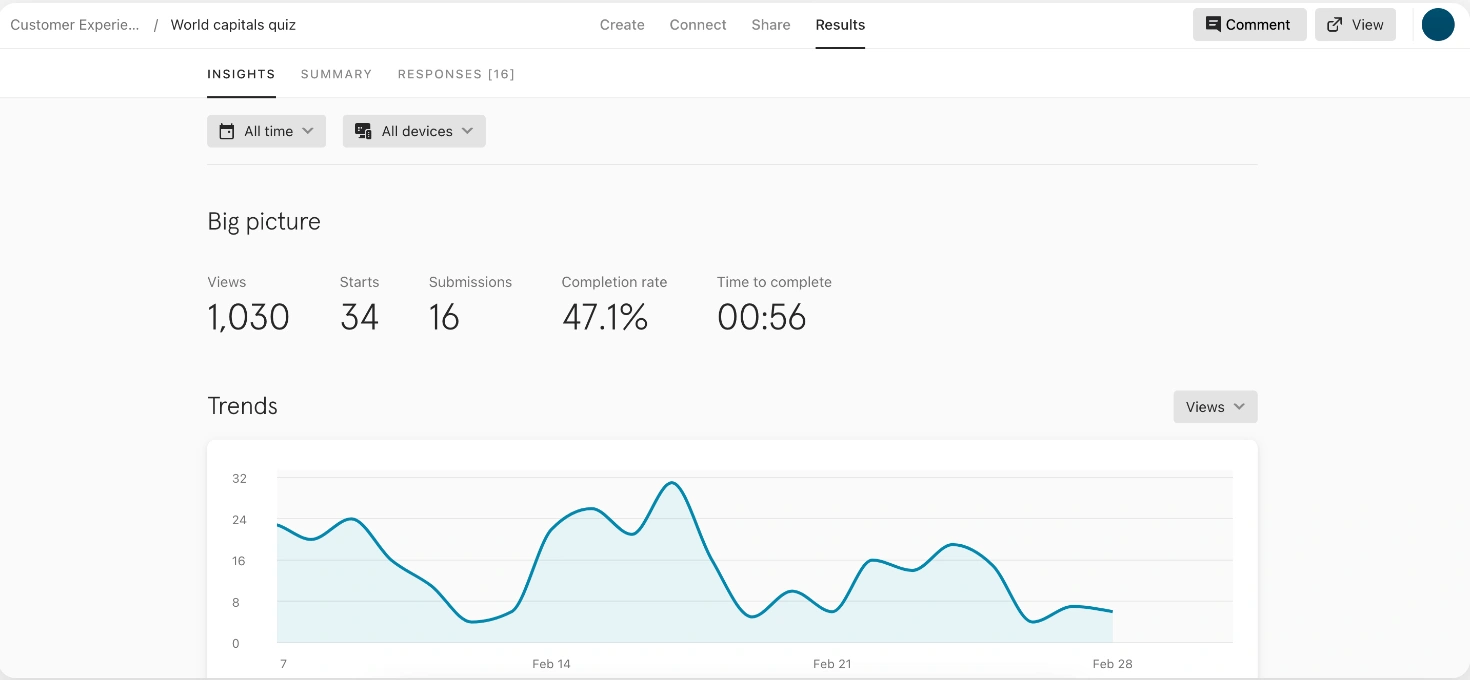Open the account avatar in the top right corner

tap(1438, 24)
